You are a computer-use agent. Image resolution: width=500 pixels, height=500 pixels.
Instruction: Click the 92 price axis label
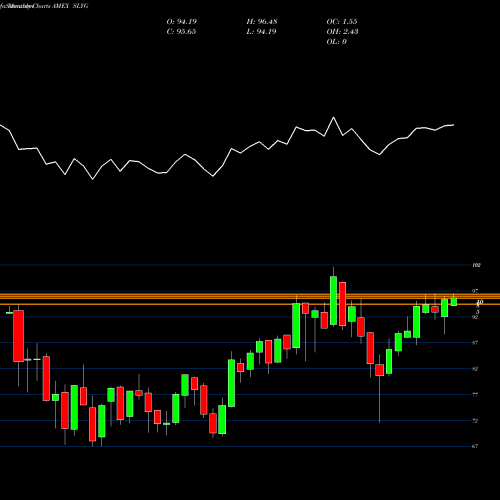coord(475,317)
